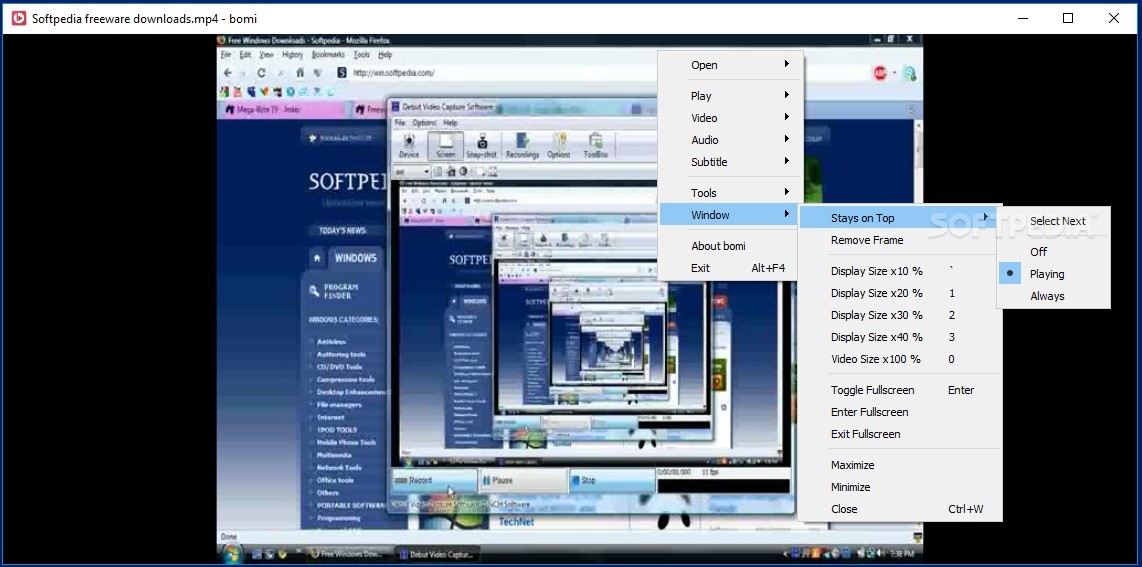The image size is (1142, 567).
Task: Open Firefox Bookmarks menu in video
Action: [x=328, y=55]
